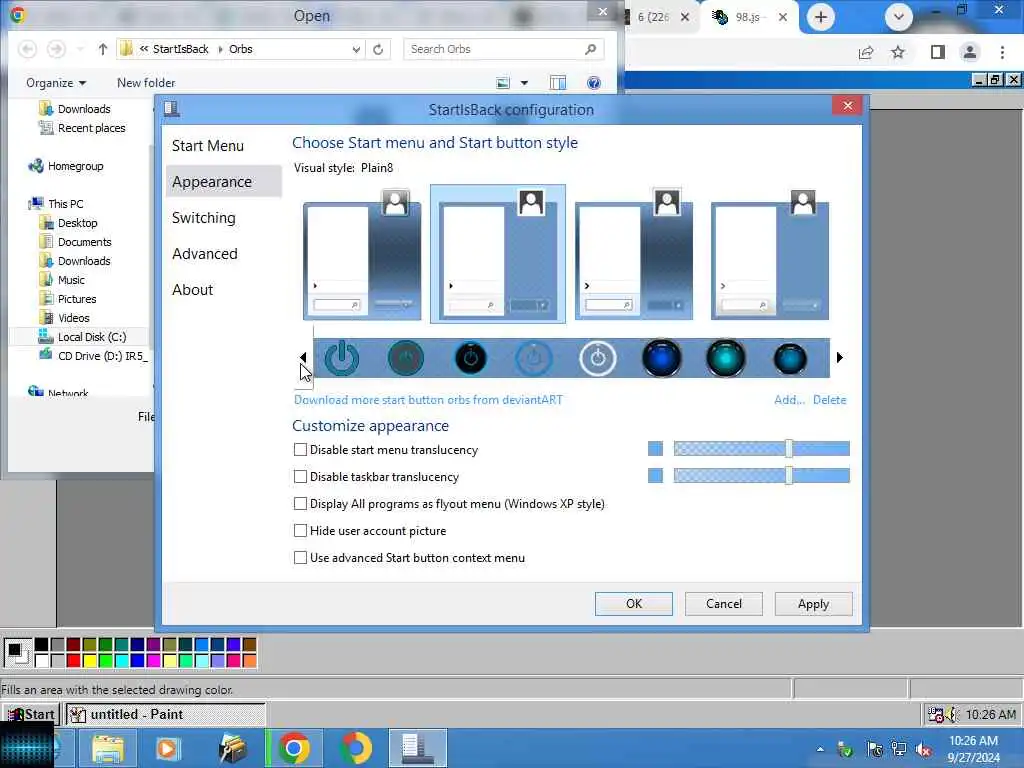Image resolution: width=1024 pixels, height=768 pixels.
Task: Select Pictures under This PC
Action: tap(68, 299)
